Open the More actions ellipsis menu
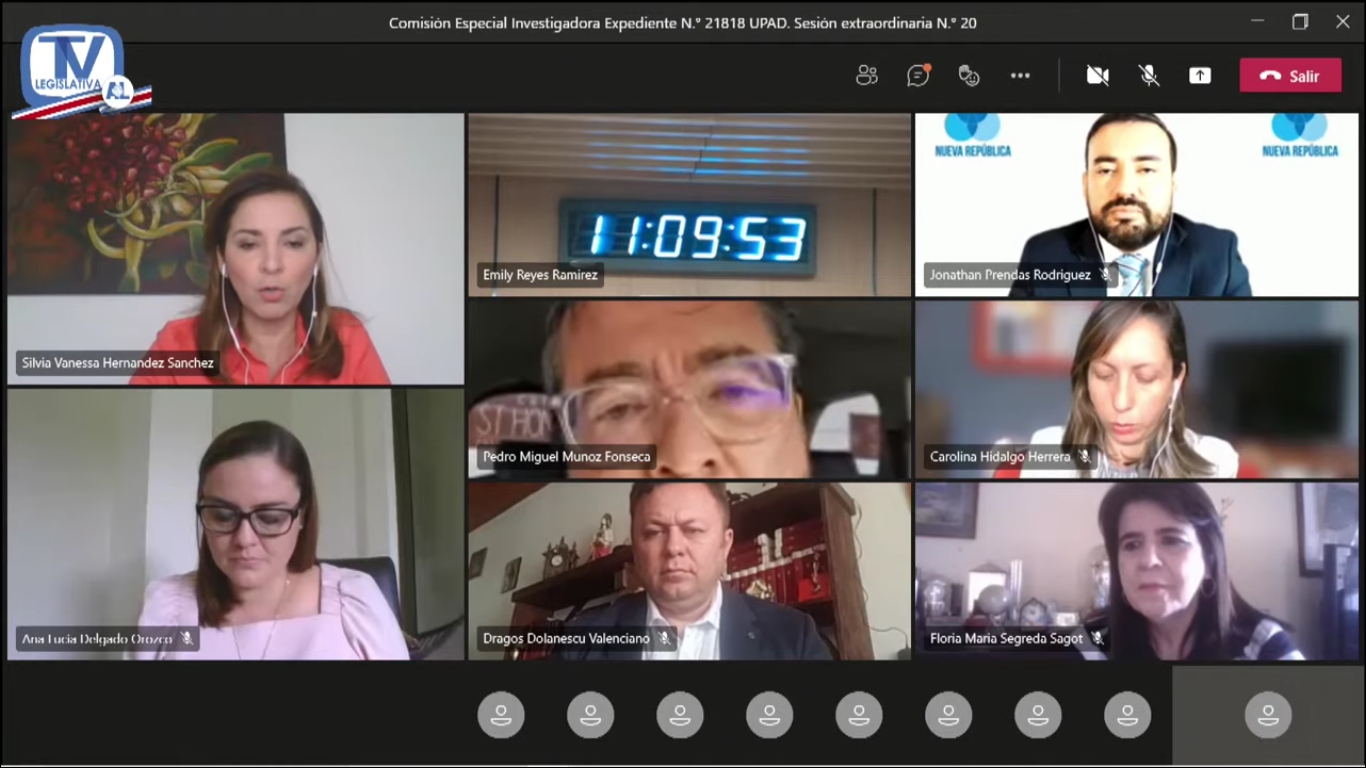Viewport: 1366px width, 768px height. tap(1020, 76)
